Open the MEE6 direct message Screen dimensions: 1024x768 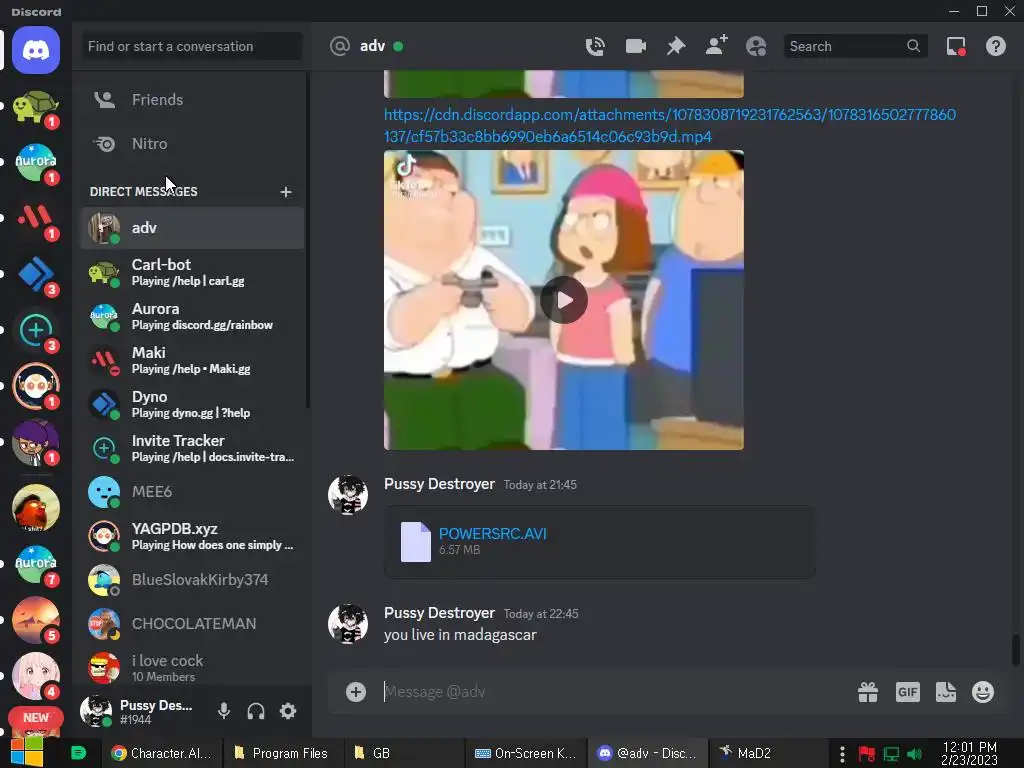click(x=193, y=492)
